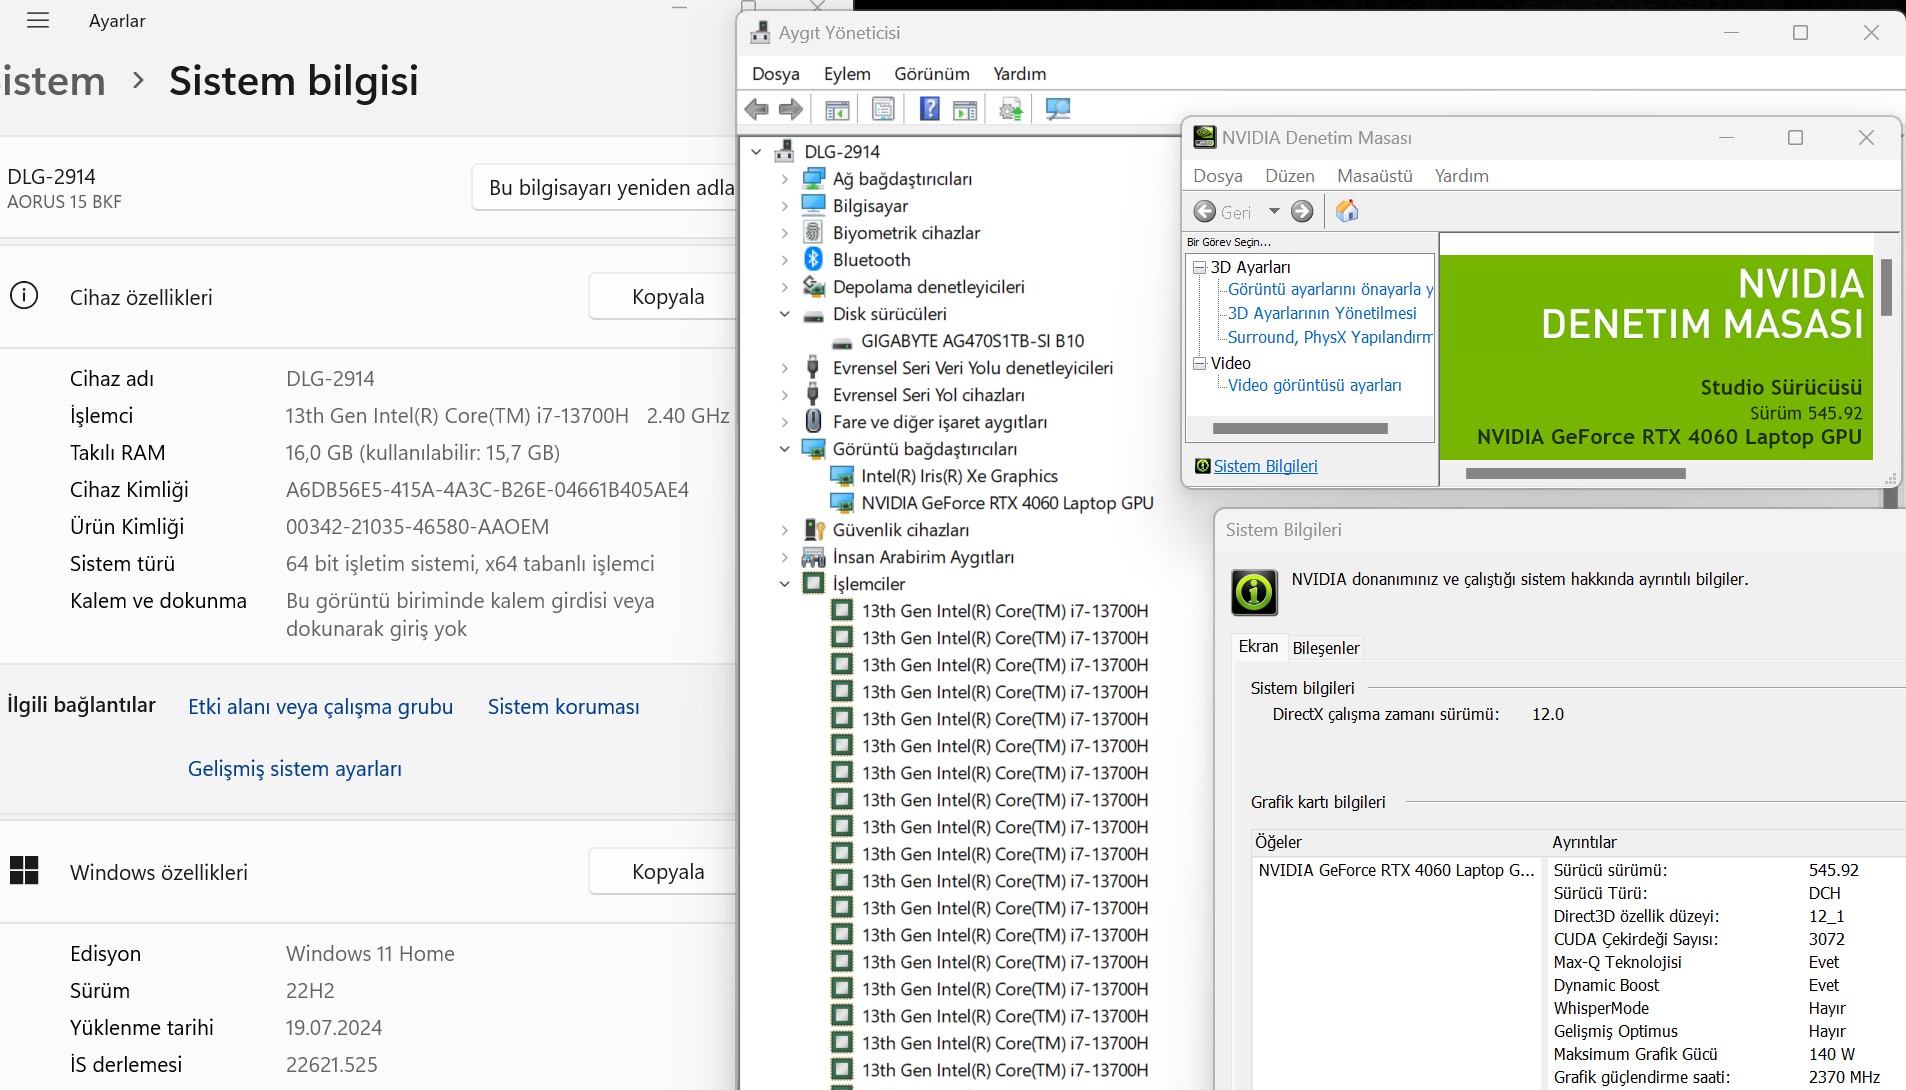The image size is (1906, 1090).
Task: Click Video görüntüsü ayarları task
Action: tap(1314, 385)
